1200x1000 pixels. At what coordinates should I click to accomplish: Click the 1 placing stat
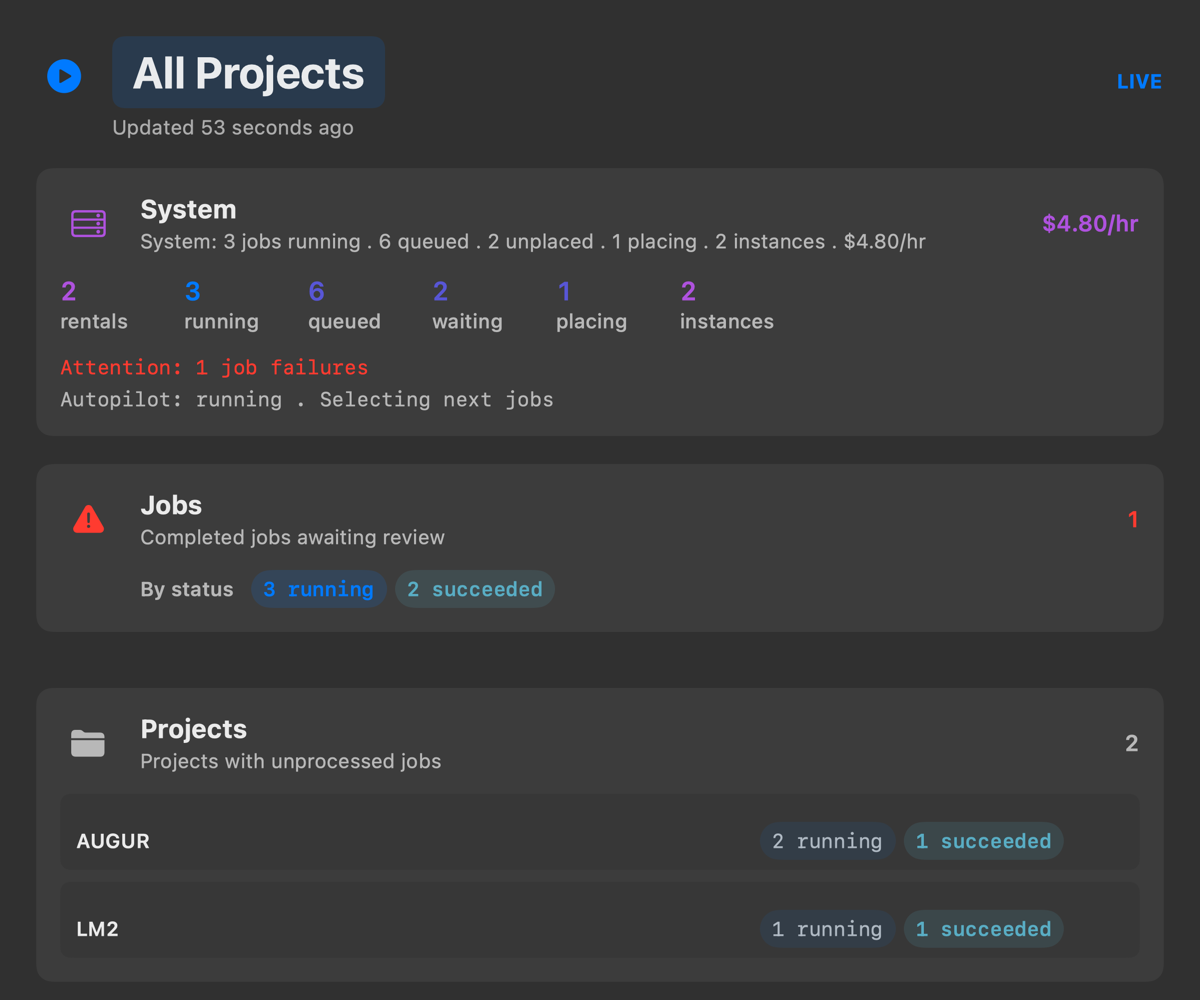click(x=591, y=306)
